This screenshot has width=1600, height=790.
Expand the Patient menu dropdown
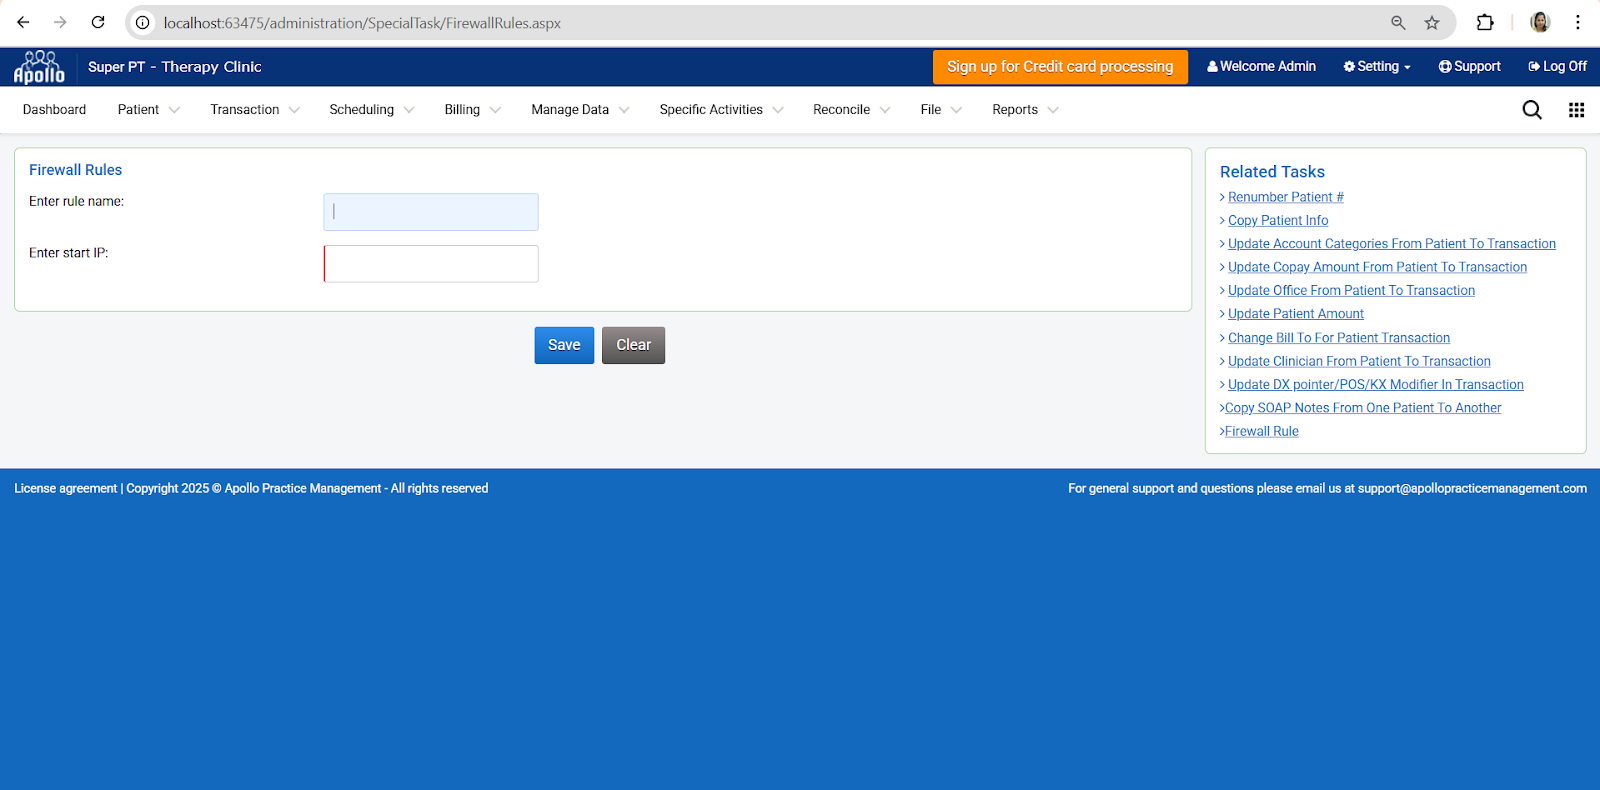pos(148,110)
